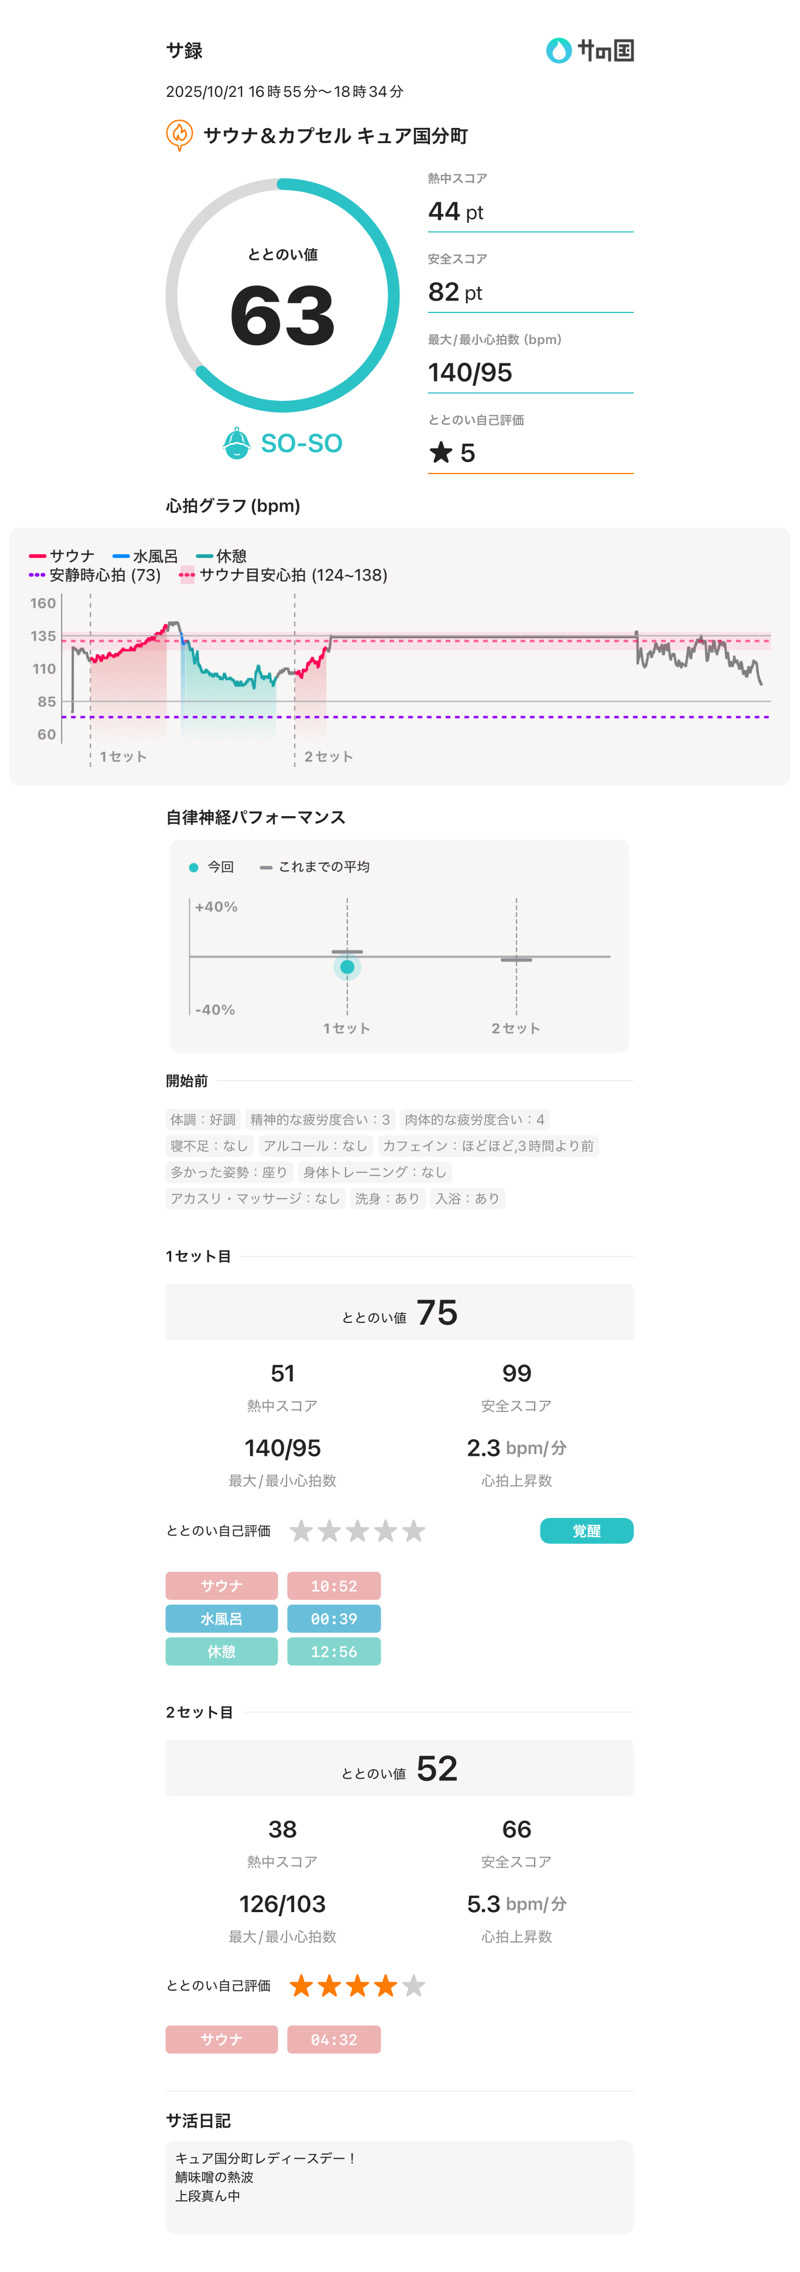
Task: Toggle the 休憩 legend in heart graph
Action: (222, 556)
